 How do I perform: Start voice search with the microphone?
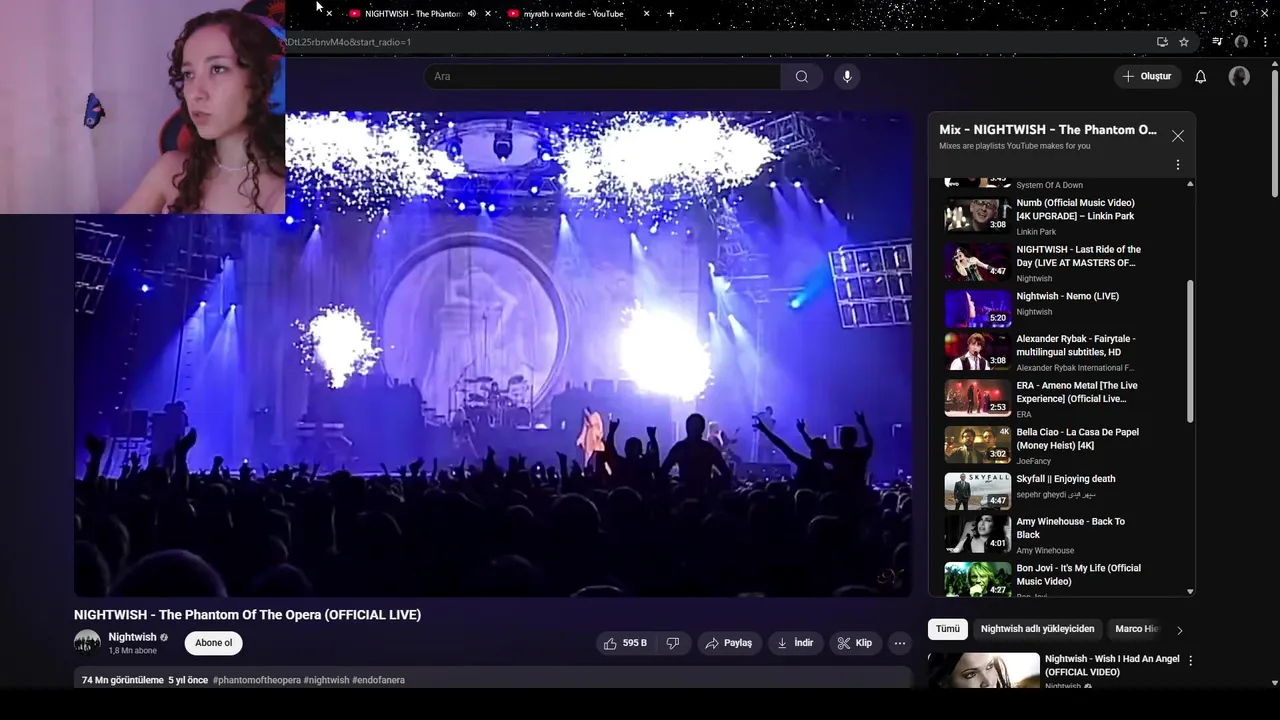coord(847,76)
